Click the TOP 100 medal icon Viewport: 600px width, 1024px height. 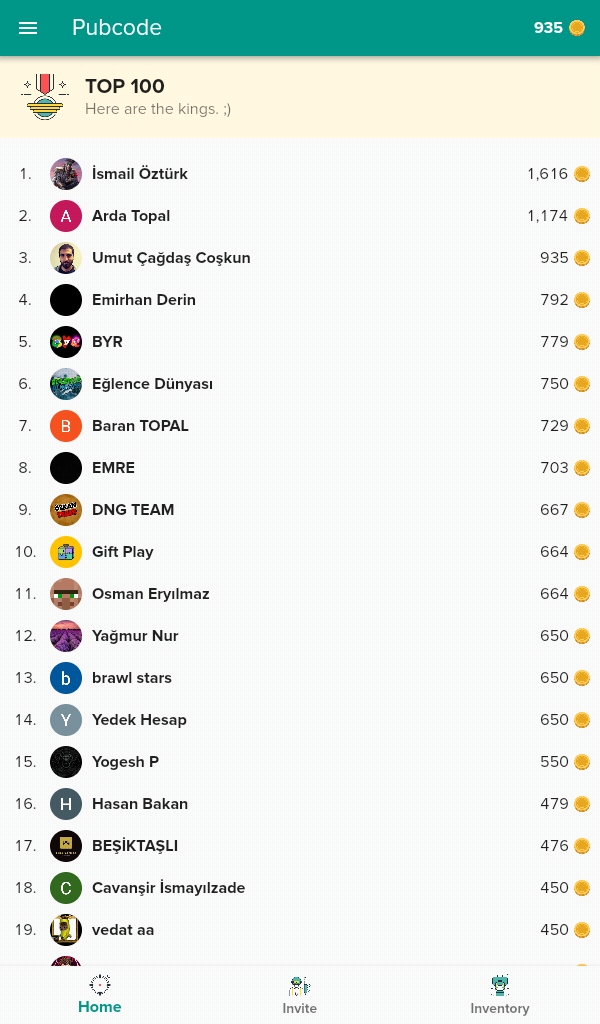click(x=44, y=97)
